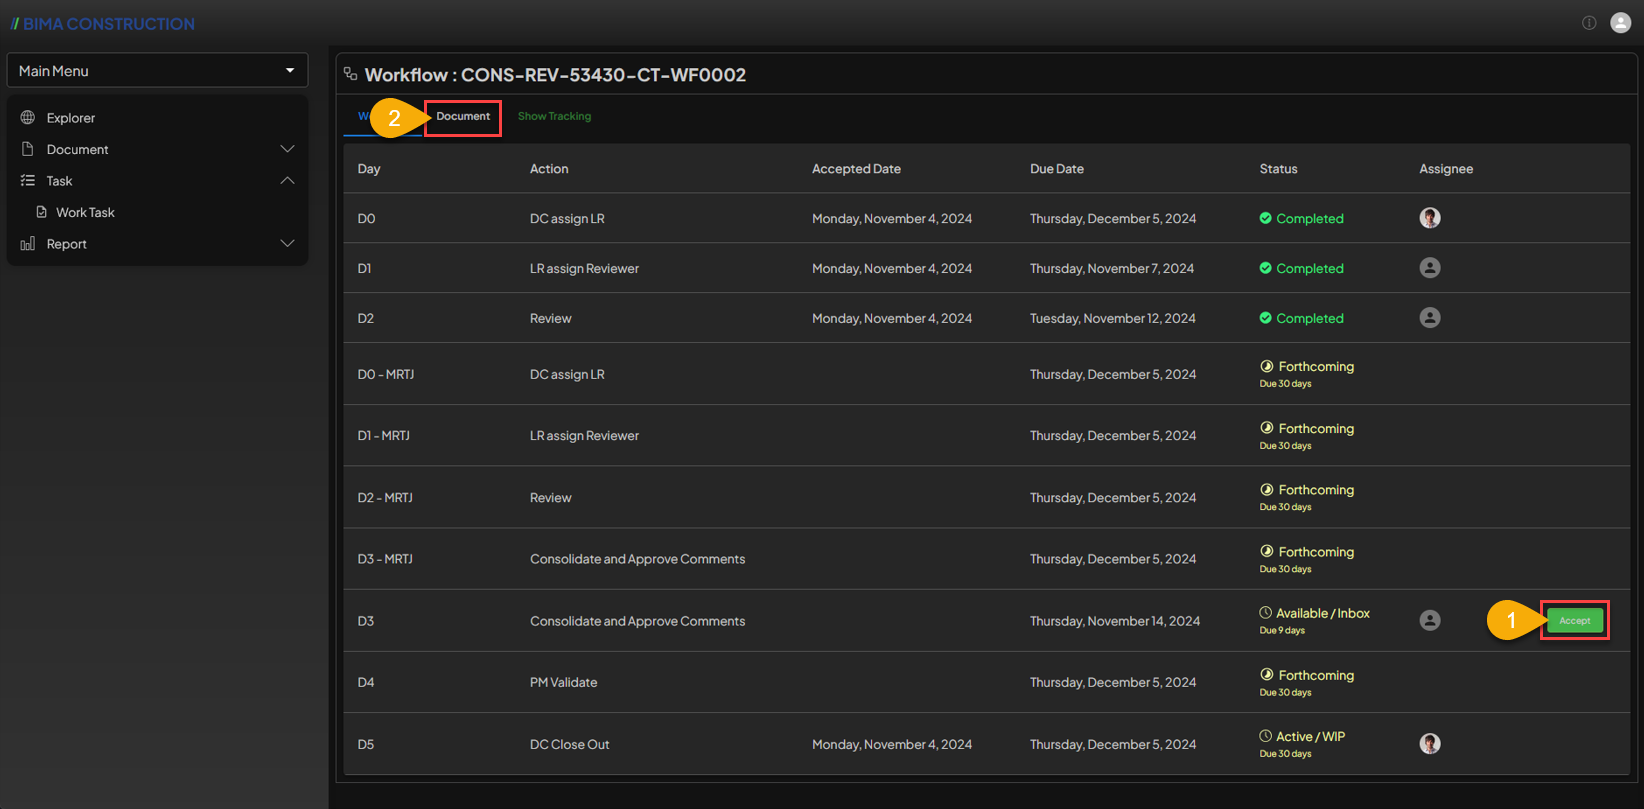Click the info icon in top bar
The image size is (1644, 809).
click(x=1589, y=23)
